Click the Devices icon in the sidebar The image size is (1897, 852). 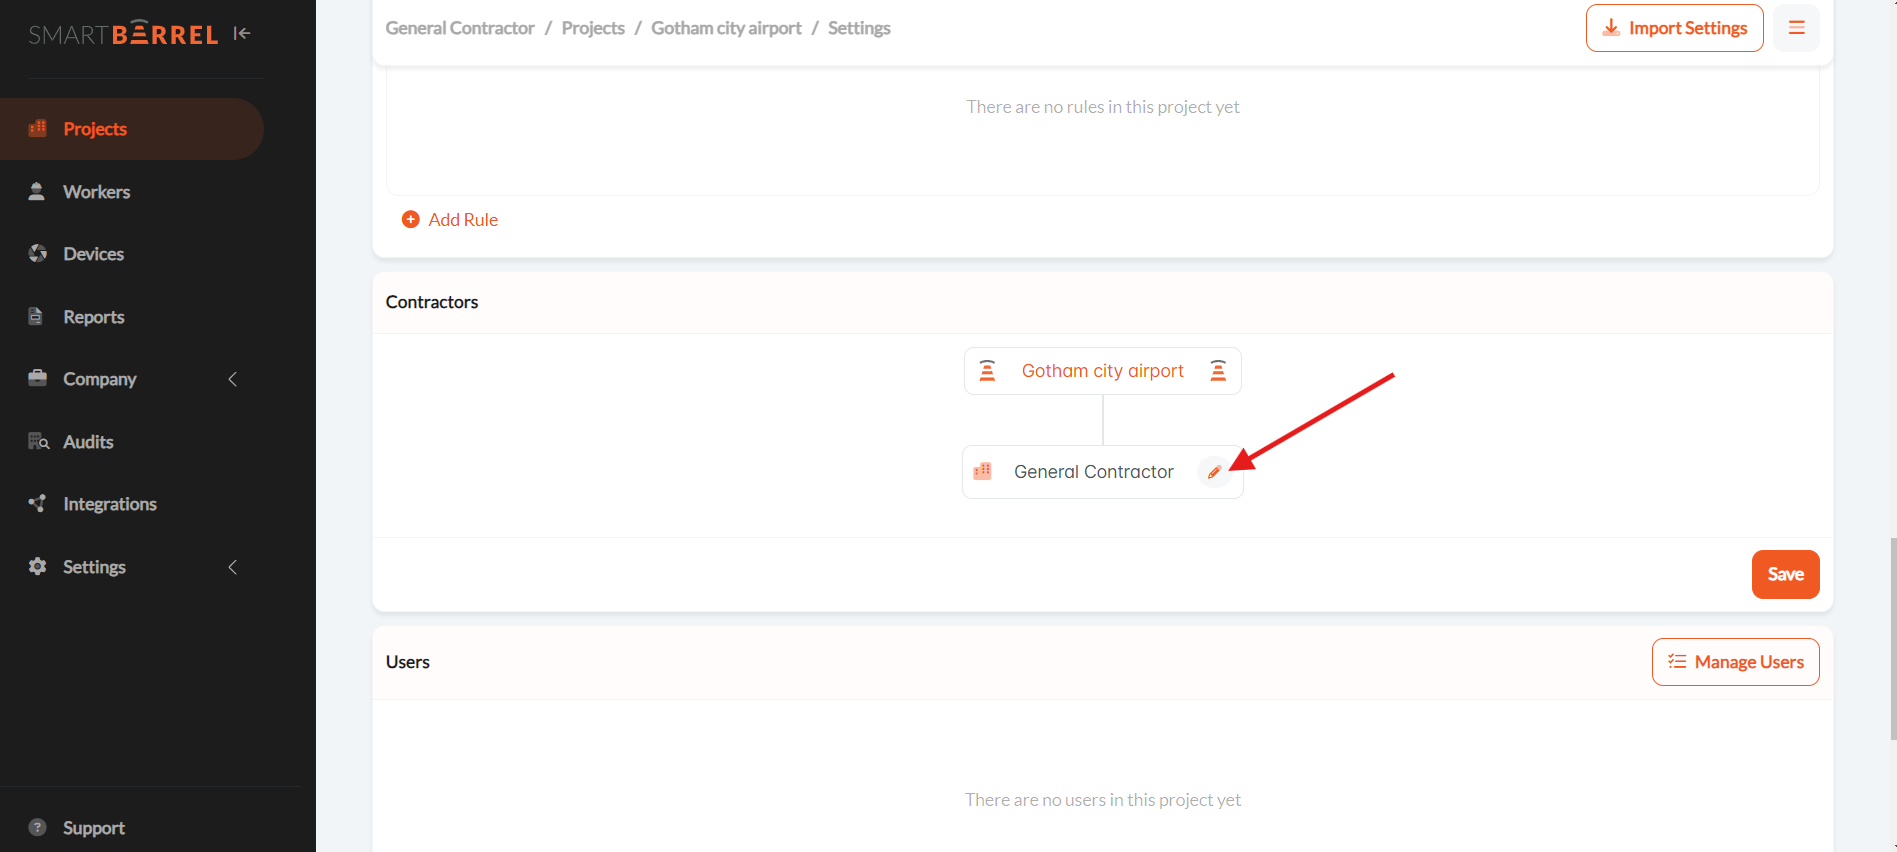pyautogui.click(x=38, y=254)
